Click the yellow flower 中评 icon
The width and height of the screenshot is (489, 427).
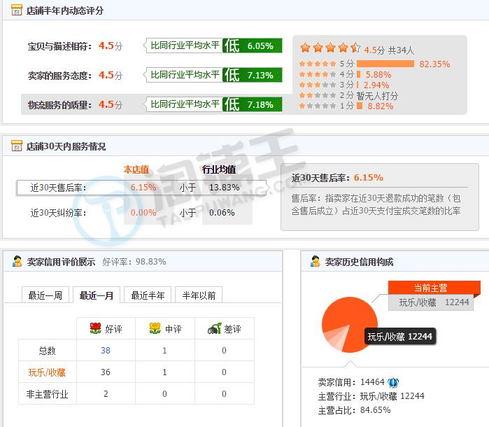(155, 328)
